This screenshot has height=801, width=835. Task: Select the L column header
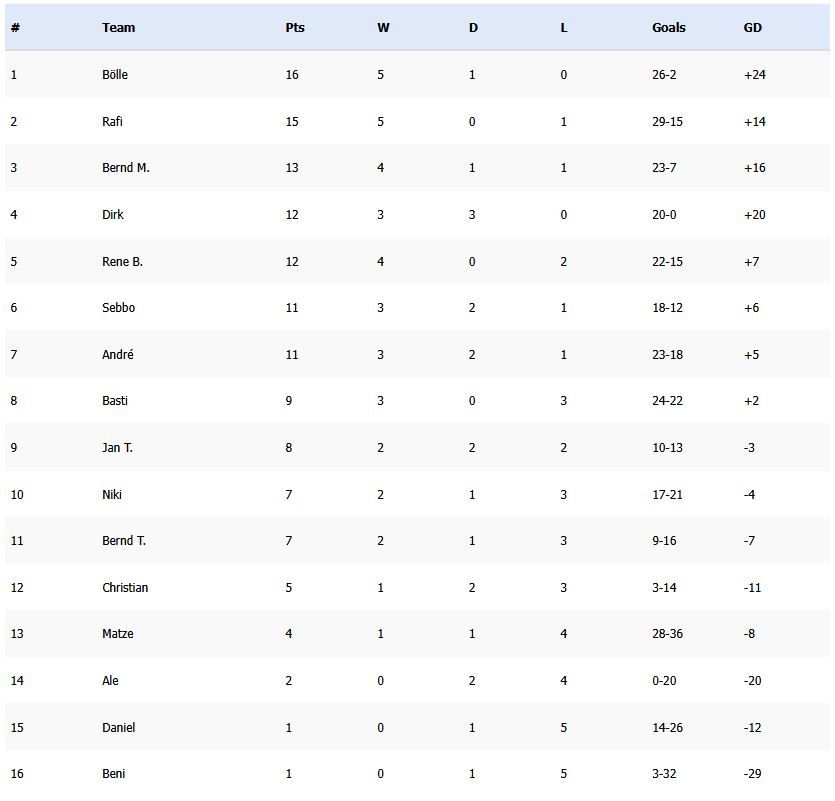click(x=564, y=28)
